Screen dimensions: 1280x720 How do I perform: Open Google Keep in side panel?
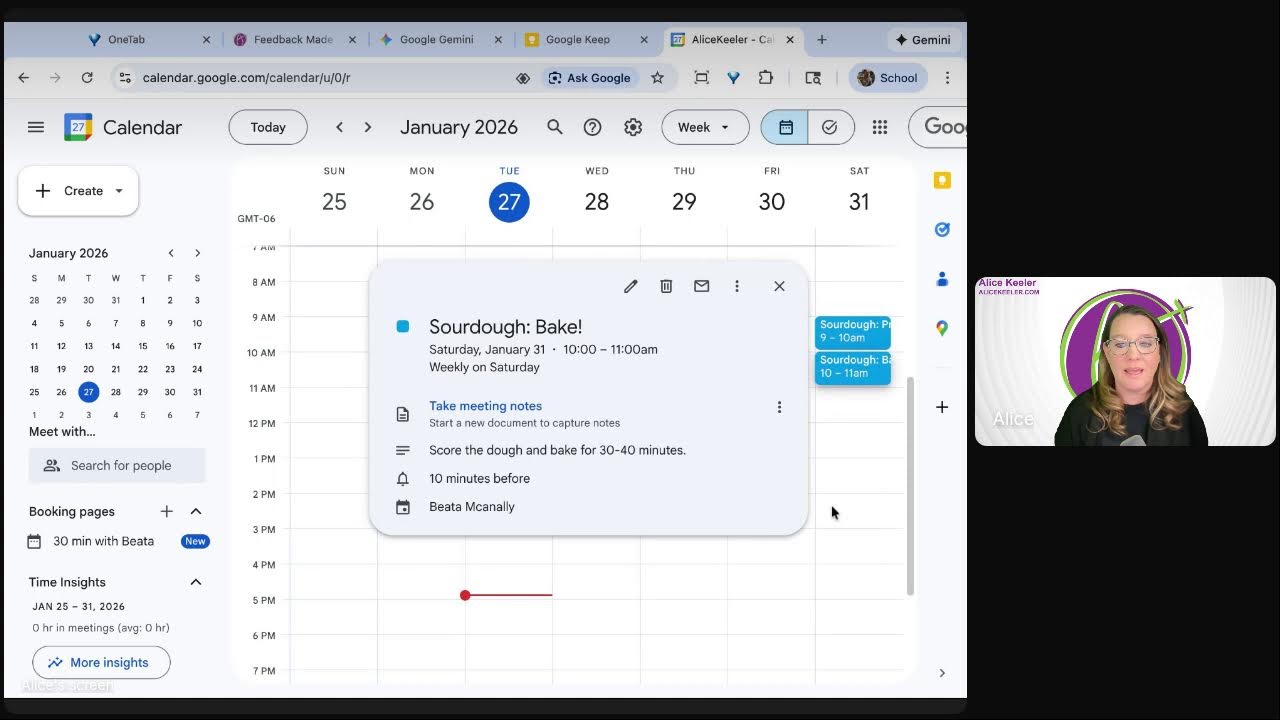pyautogui.click(x=942, y=180)
